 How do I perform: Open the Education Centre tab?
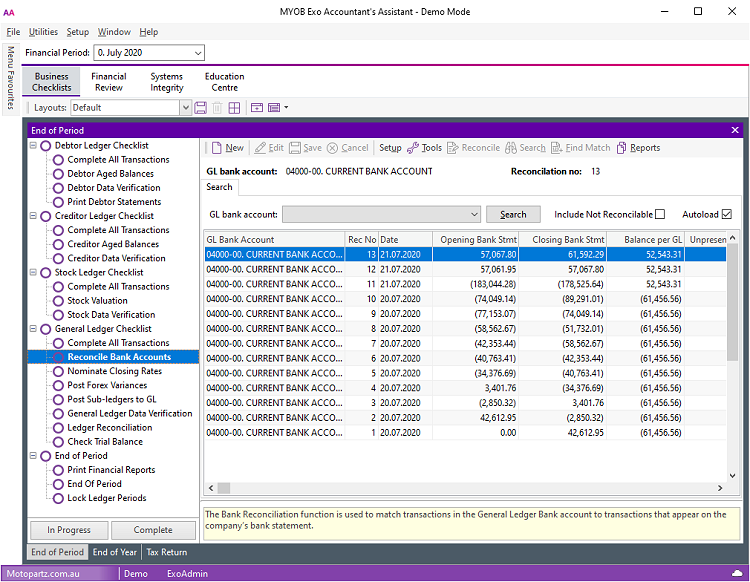tap(224, 82)
